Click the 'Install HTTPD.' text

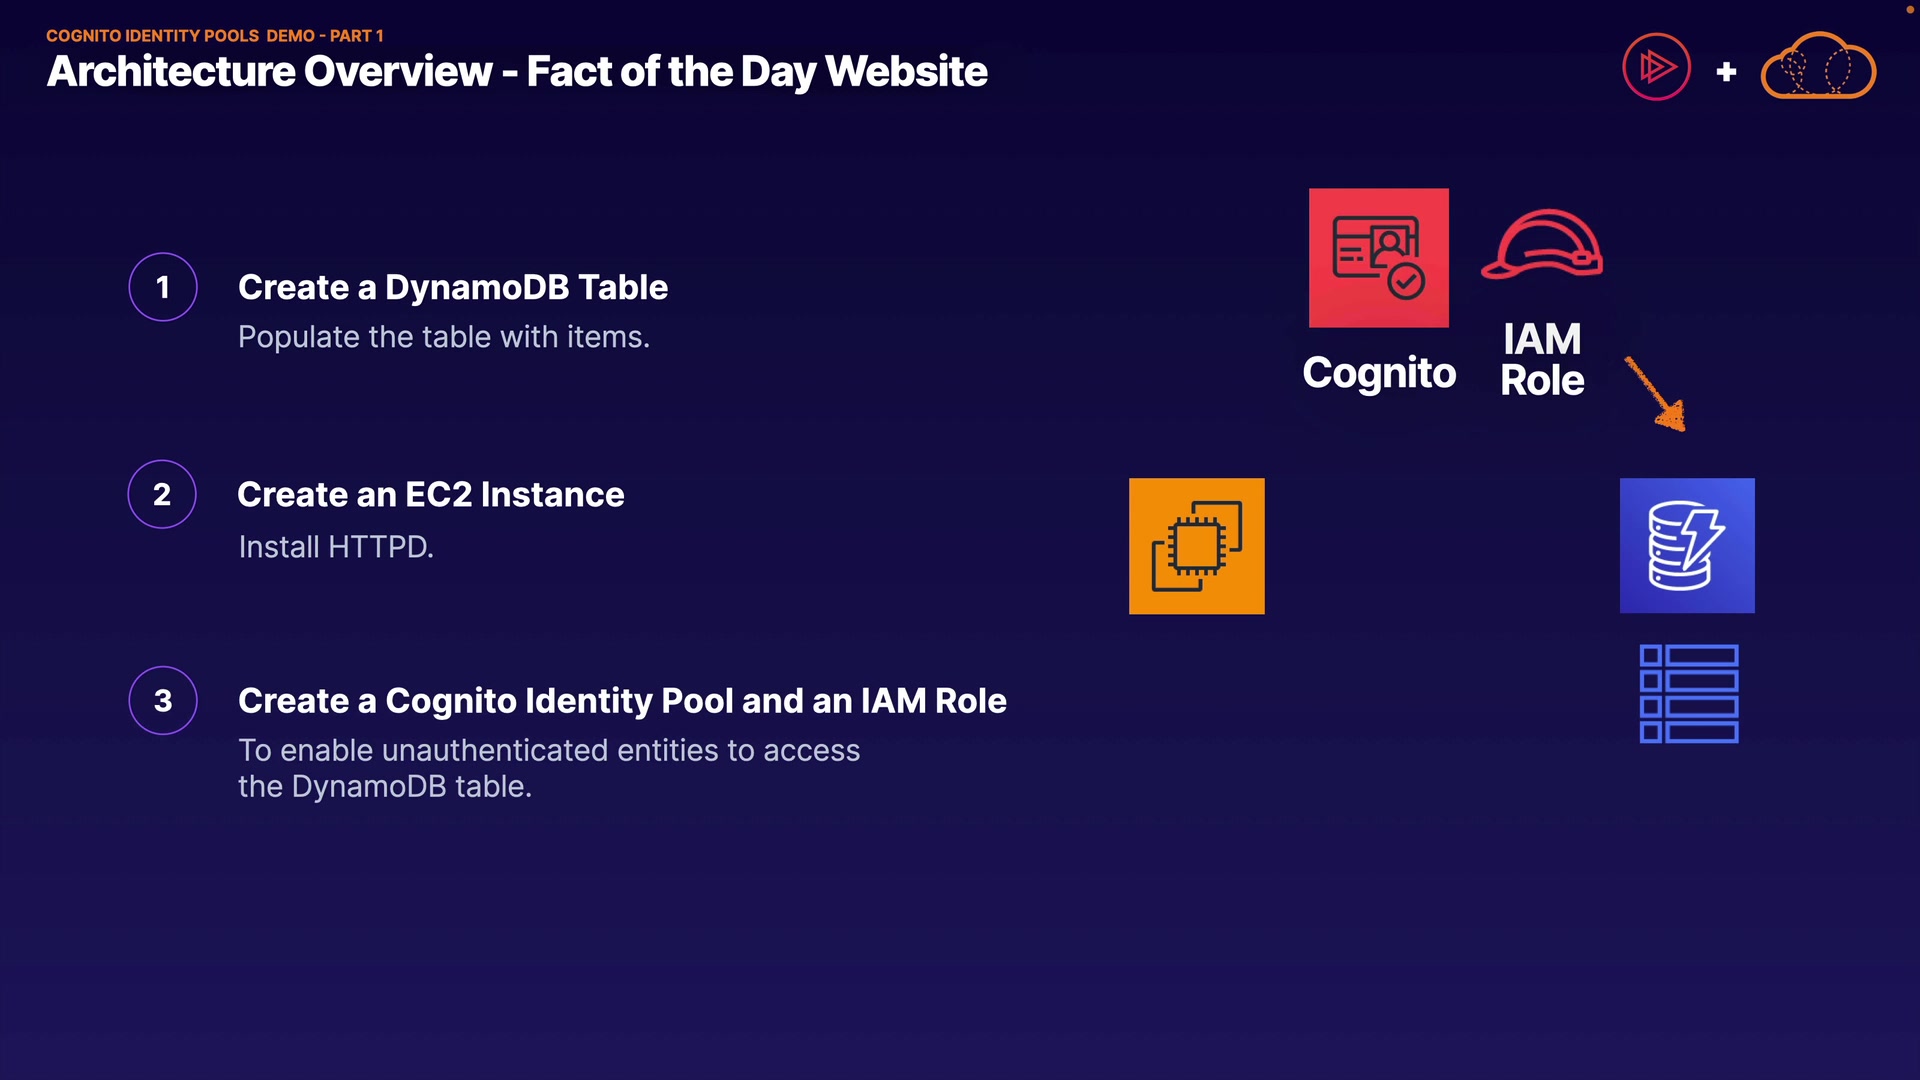(x=336, y=547)
